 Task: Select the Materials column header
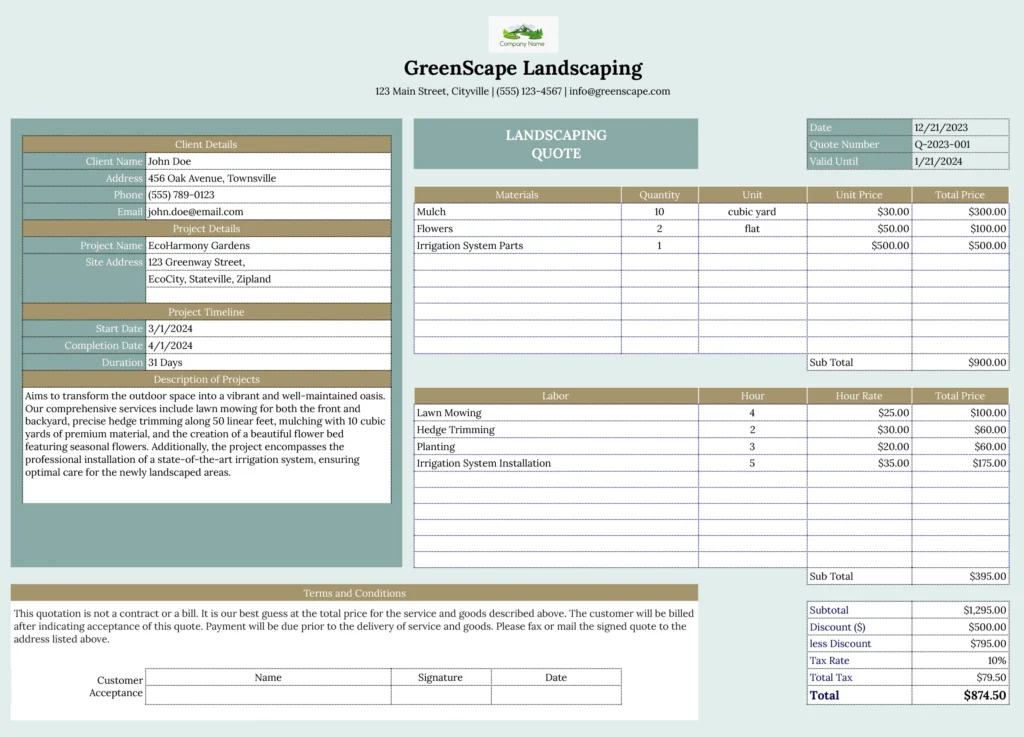[x=517, y=195]
